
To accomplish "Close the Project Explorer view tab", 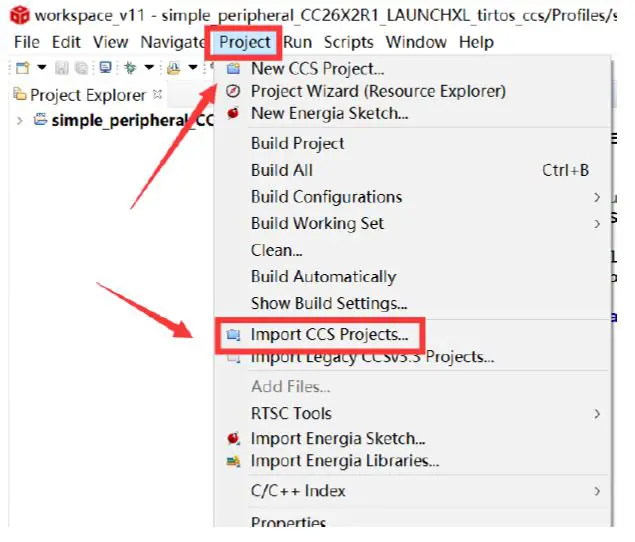I will point(156,95).
